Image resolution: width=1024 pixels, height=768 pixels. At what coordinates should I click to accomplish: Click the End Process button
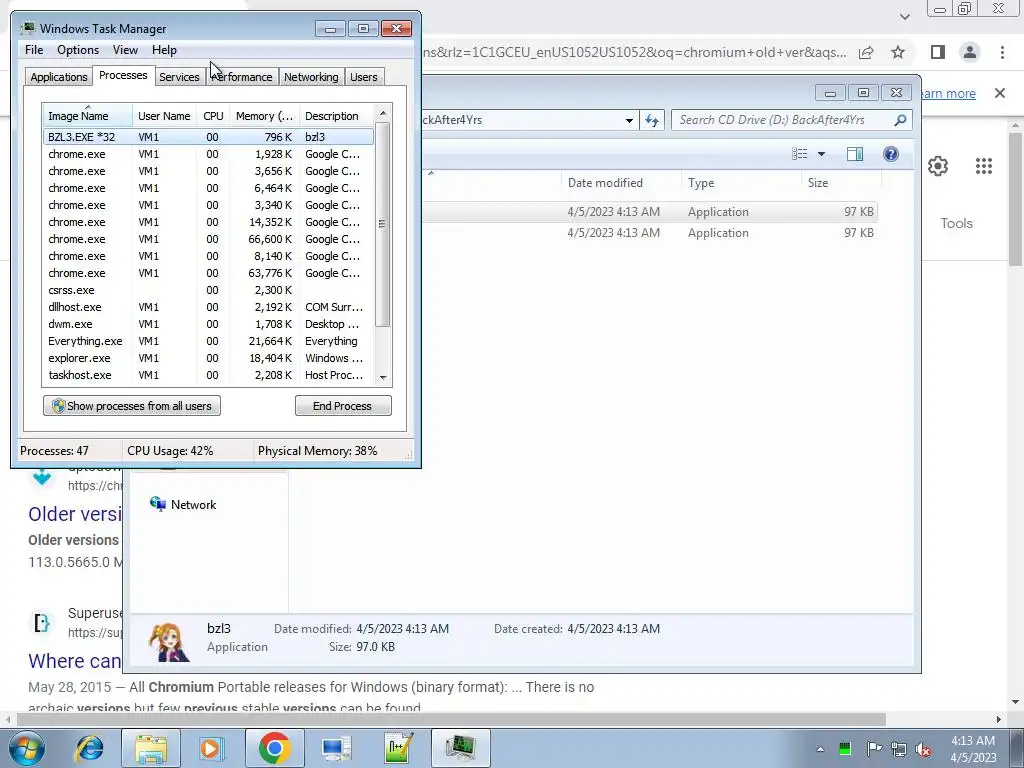pos(343,406)
